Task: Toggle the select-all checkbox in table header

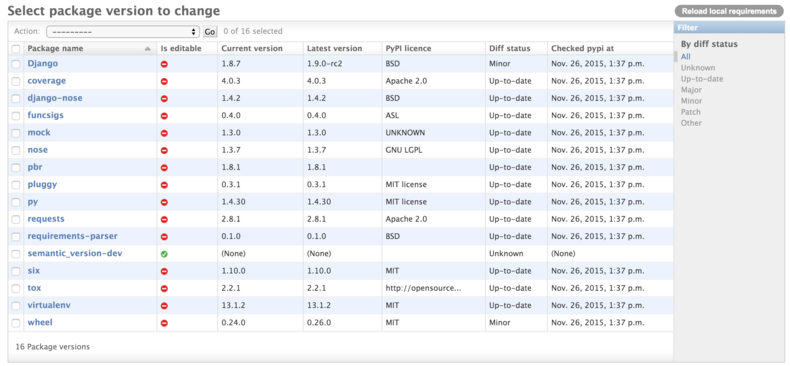Action: [16, 49]
